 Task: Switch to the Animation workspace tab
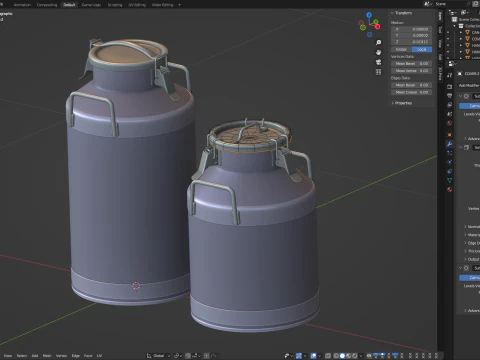click(22, 5)
